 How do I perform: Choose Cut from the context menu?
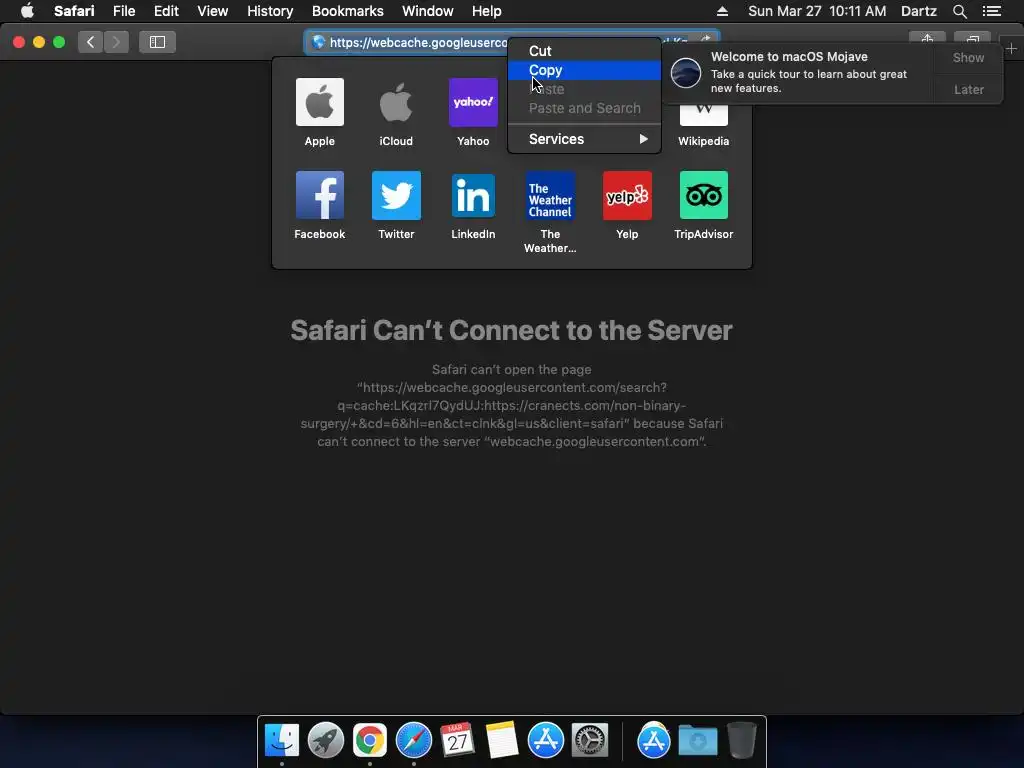coord(584,51)
